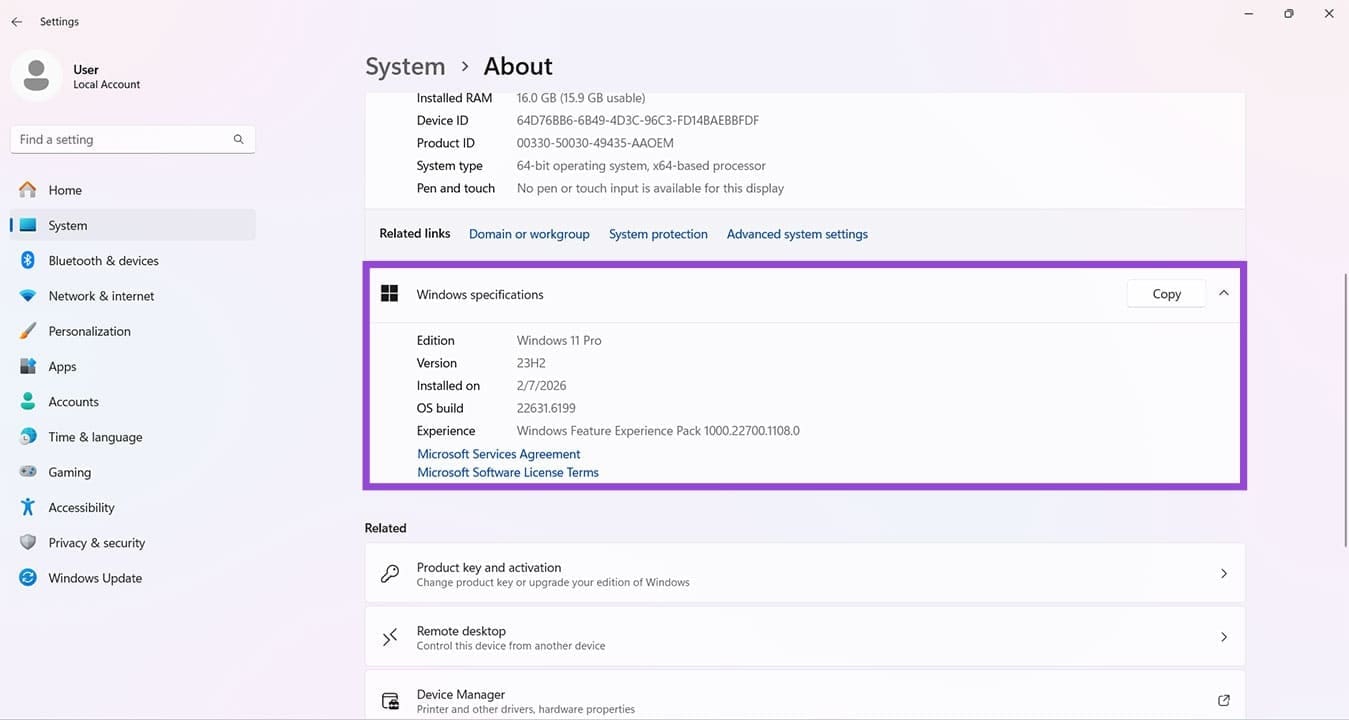Expand the Remote desktop entry

tap(1223, 636)
